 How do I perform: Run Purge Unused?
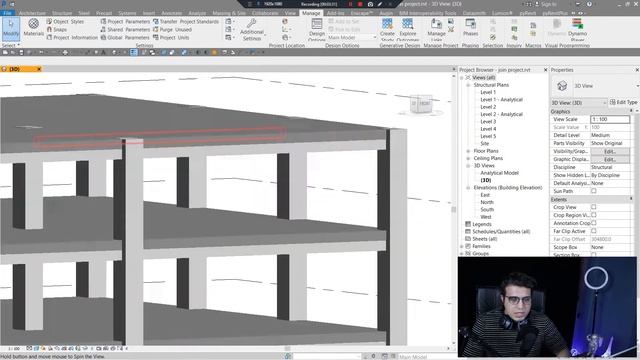tap(172, 29)
